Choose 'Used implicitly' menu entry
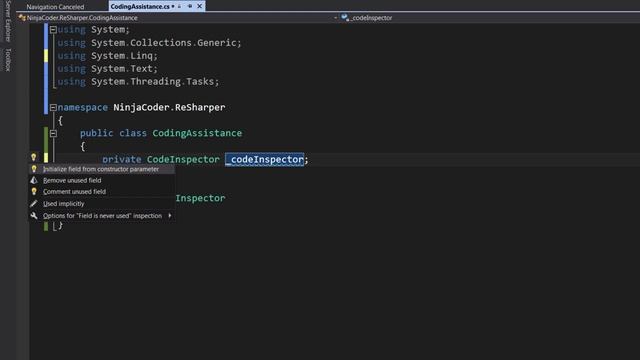This screenshot has width=640, height=360. coord(102,204)
